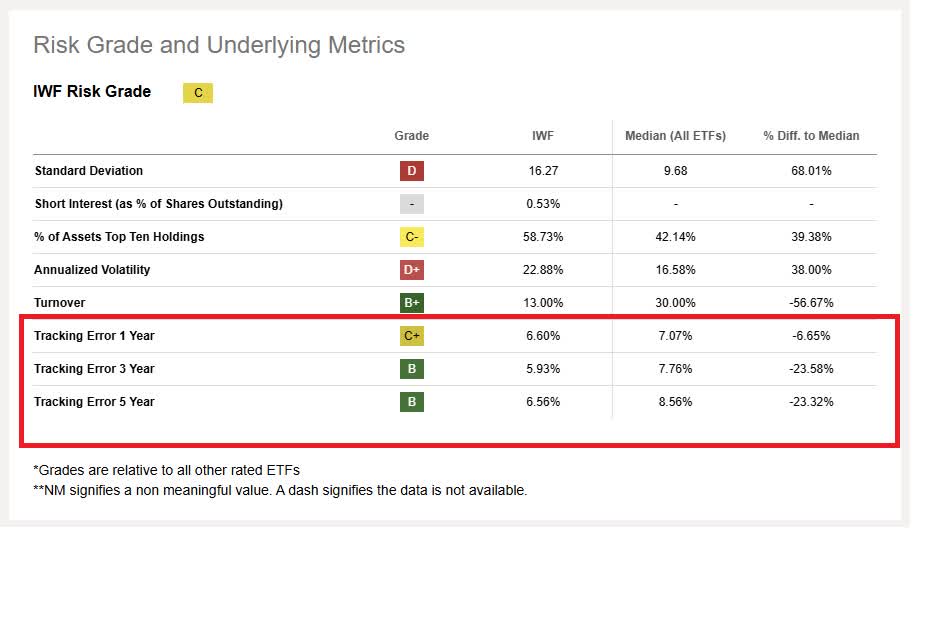Click the Short Interest dash grade badge
The image size is (938, 617).
pos(411,204)
